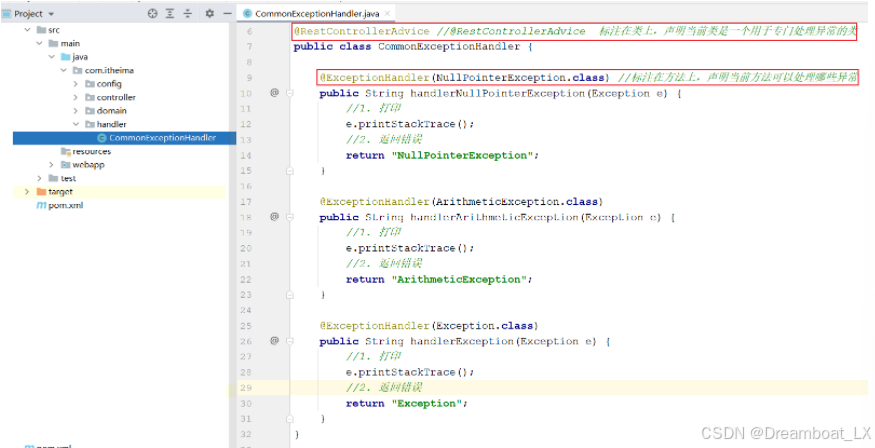Open Project panel settings gear

coord(209,13)
